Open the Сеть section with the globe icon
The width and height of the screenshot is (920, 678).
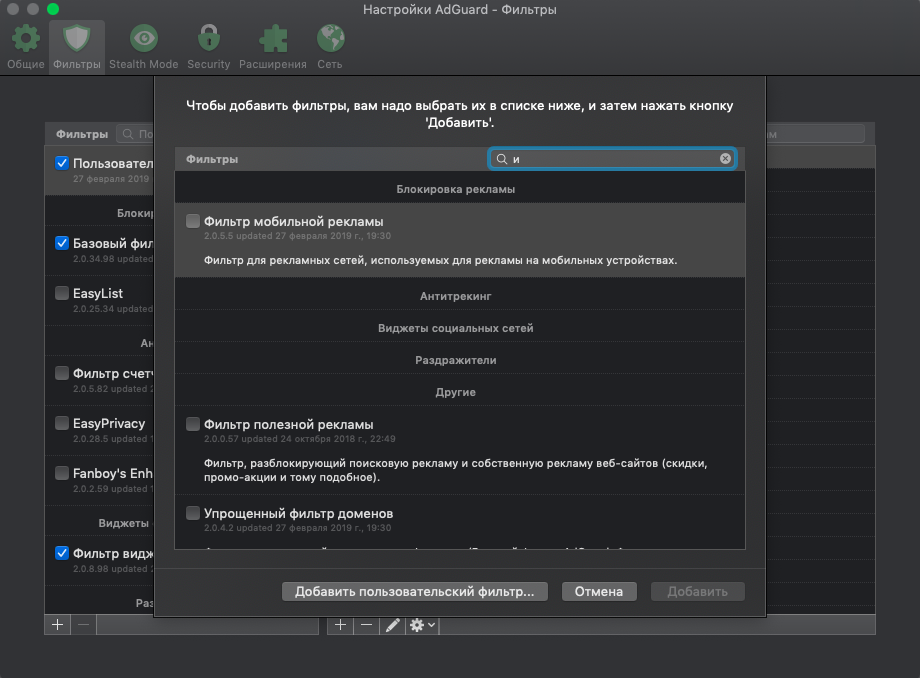click(x=330, y=45)
